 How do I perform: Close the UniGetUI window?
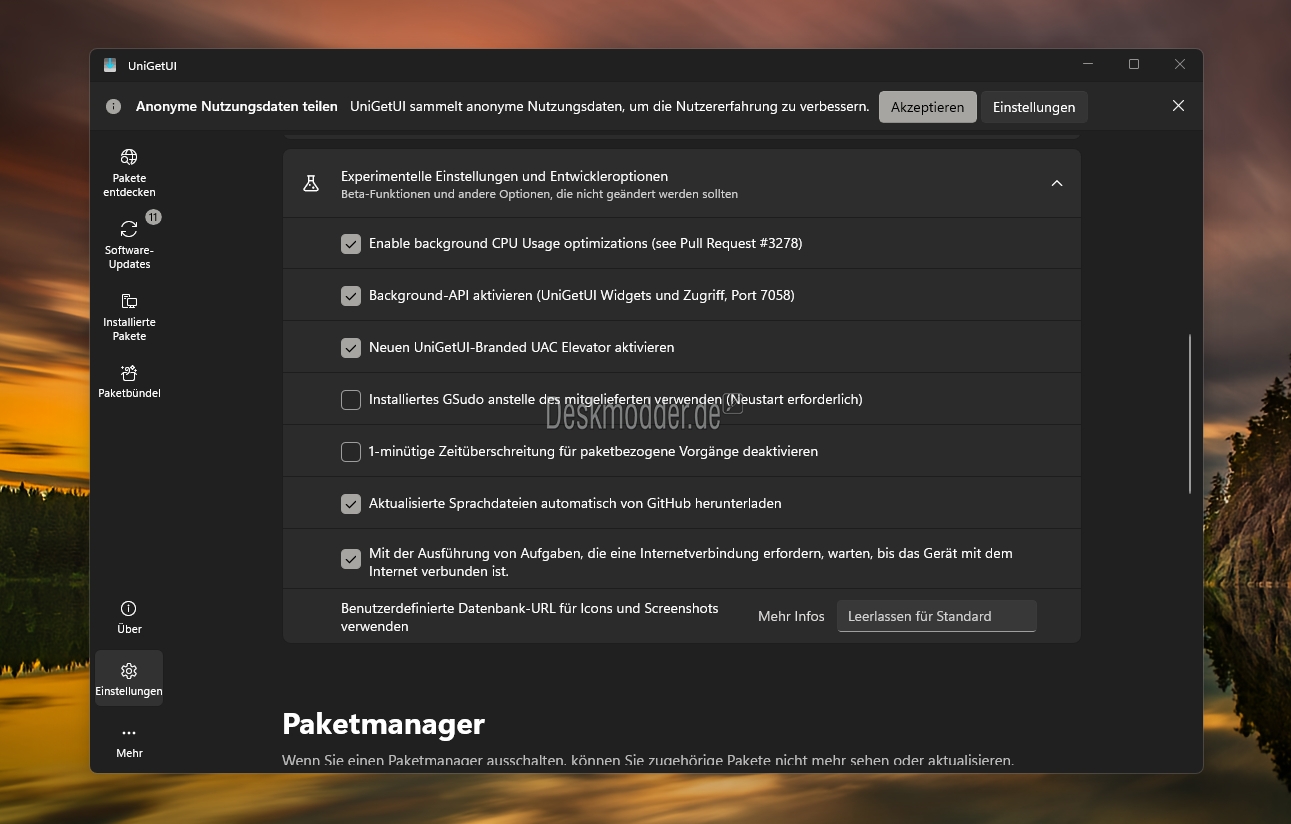point(1180,64)
